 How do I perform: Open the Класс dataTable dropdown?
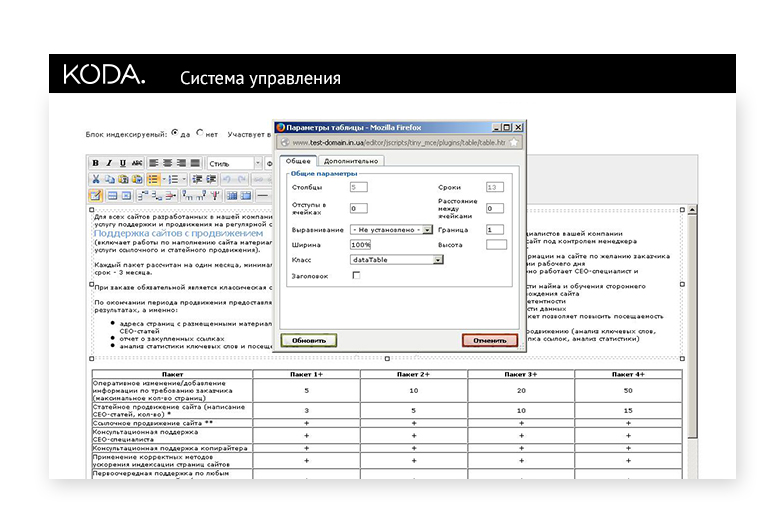pos(396,260)
